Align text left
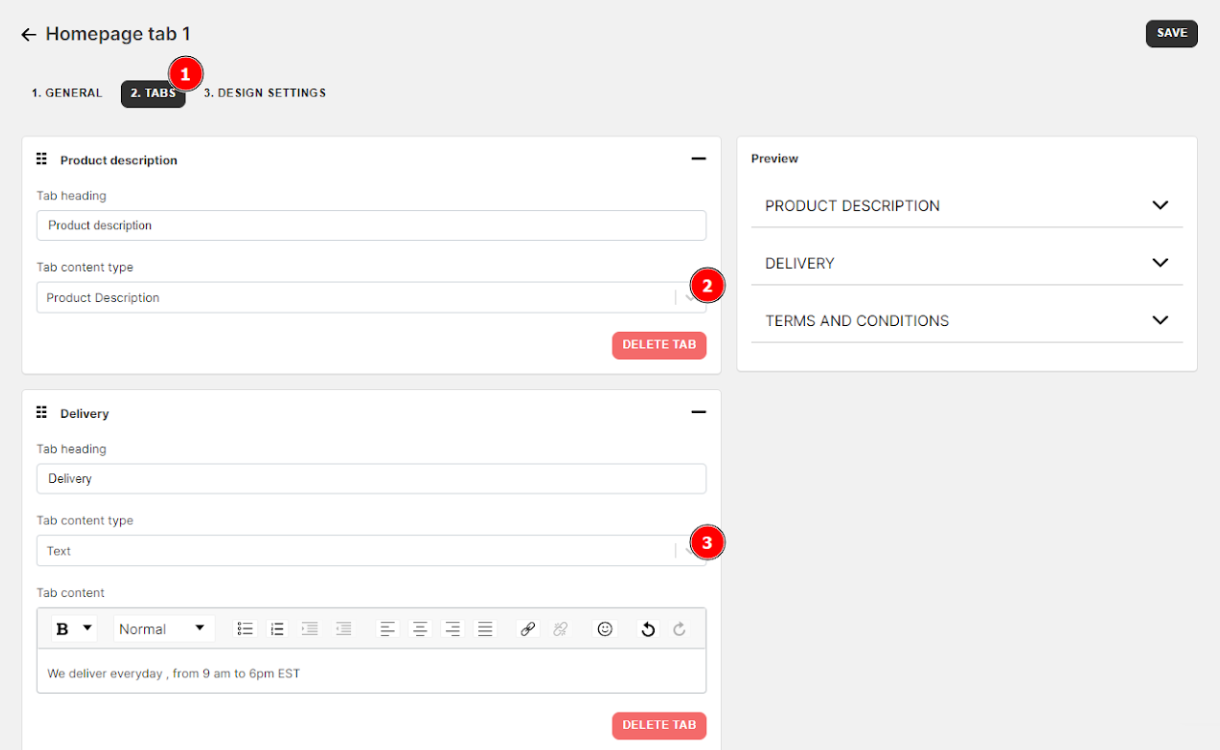The image size is (1220, 750). click(x=388, y=629)
